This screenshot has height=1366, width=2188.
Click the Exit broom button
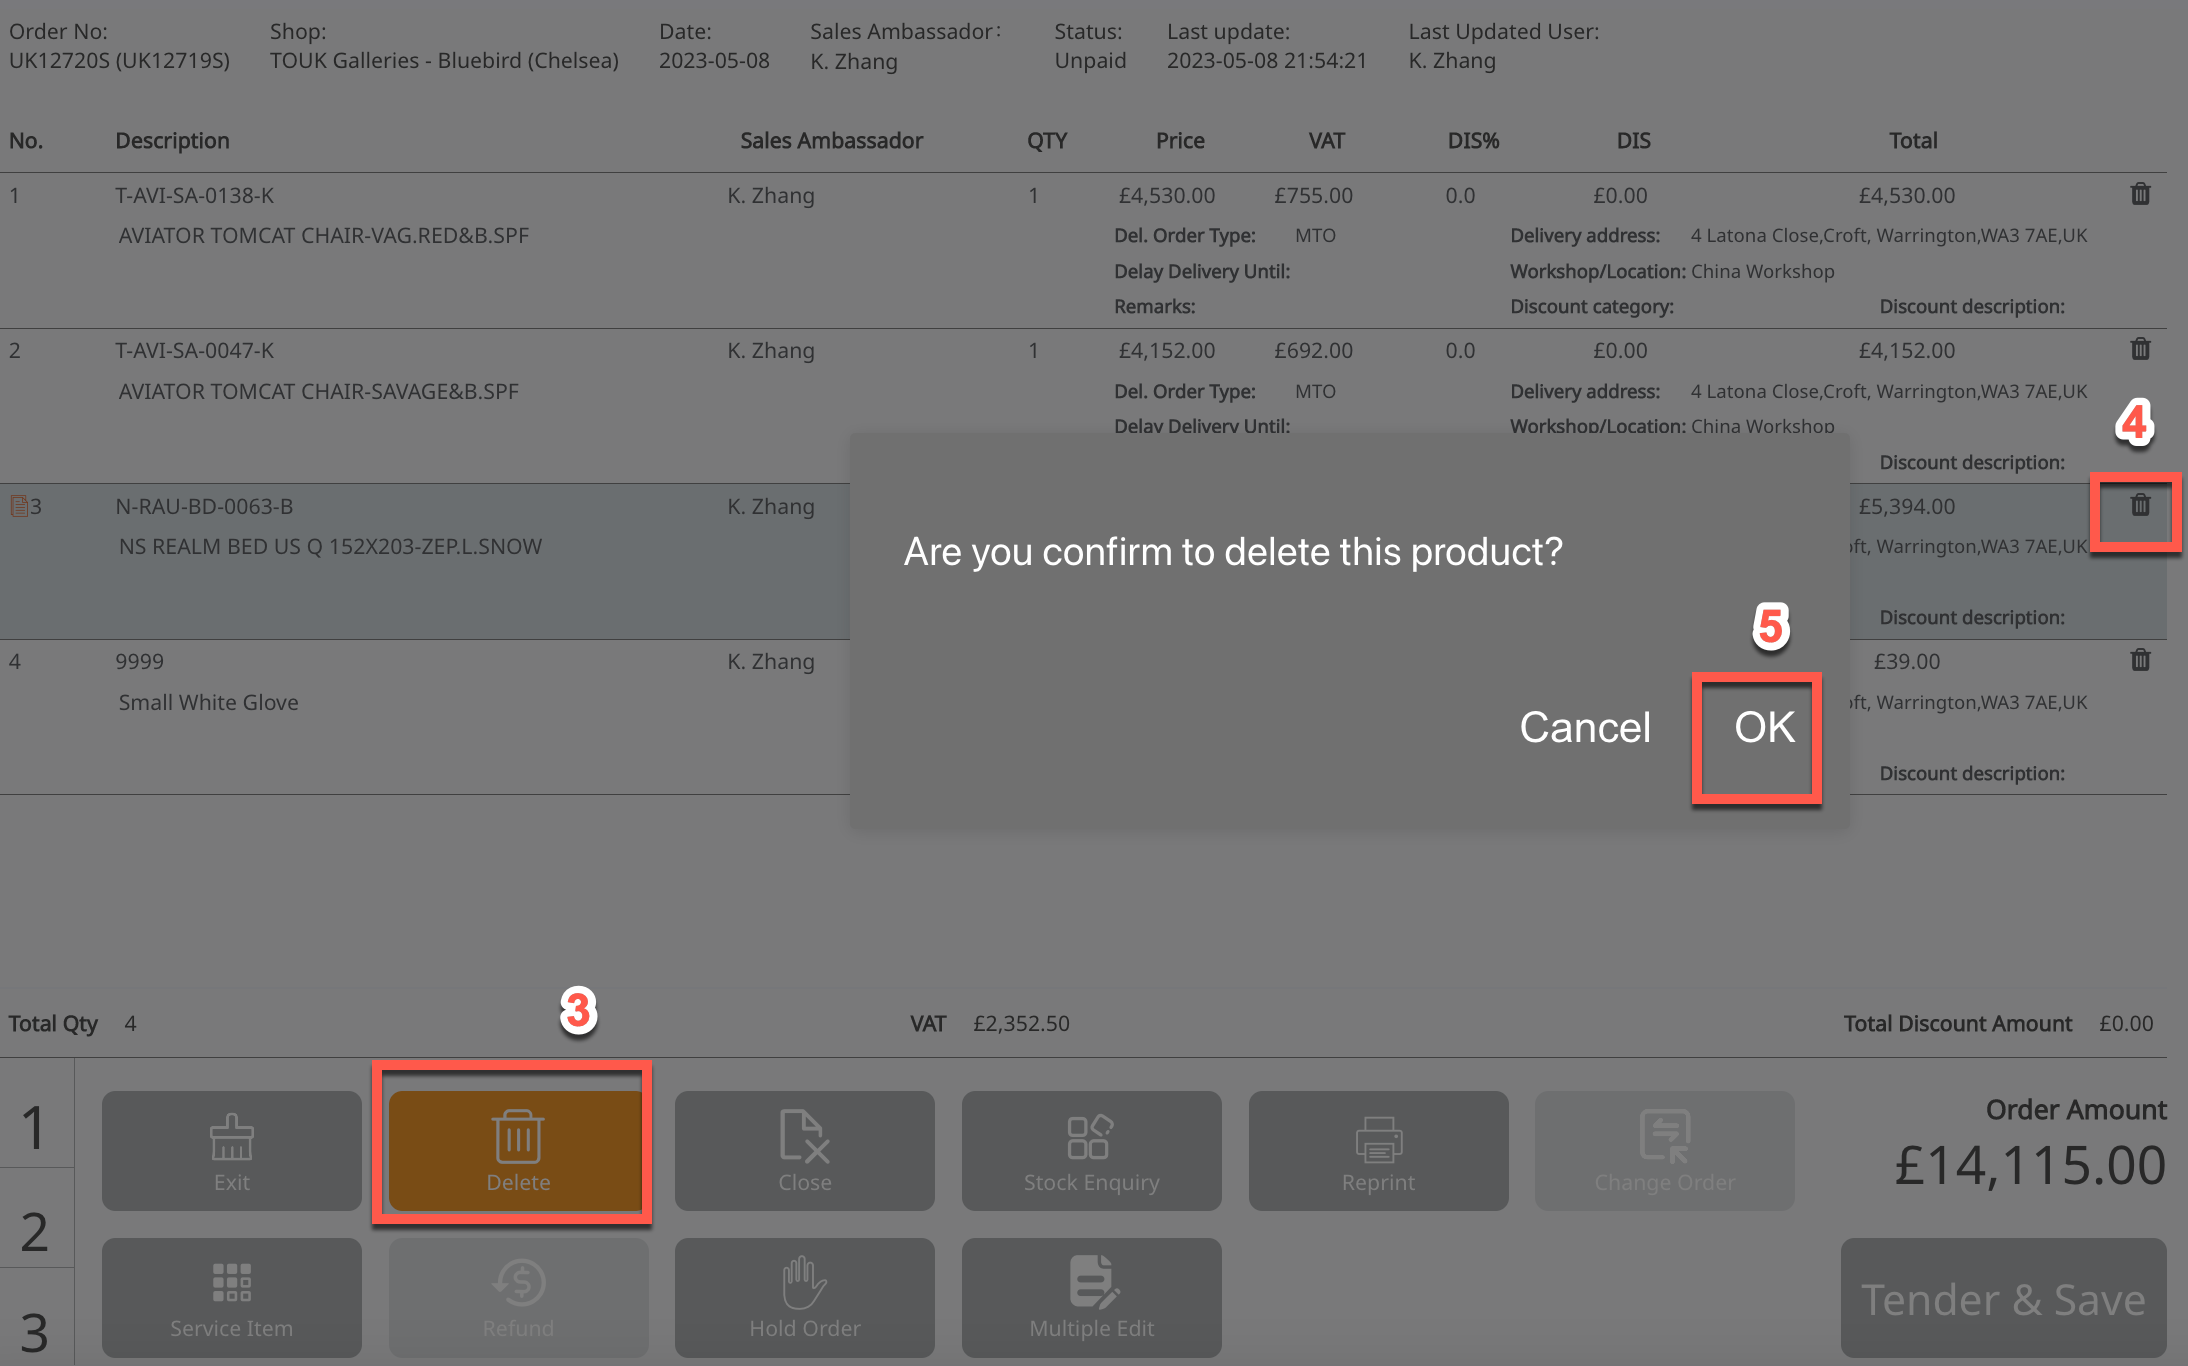231,1150
